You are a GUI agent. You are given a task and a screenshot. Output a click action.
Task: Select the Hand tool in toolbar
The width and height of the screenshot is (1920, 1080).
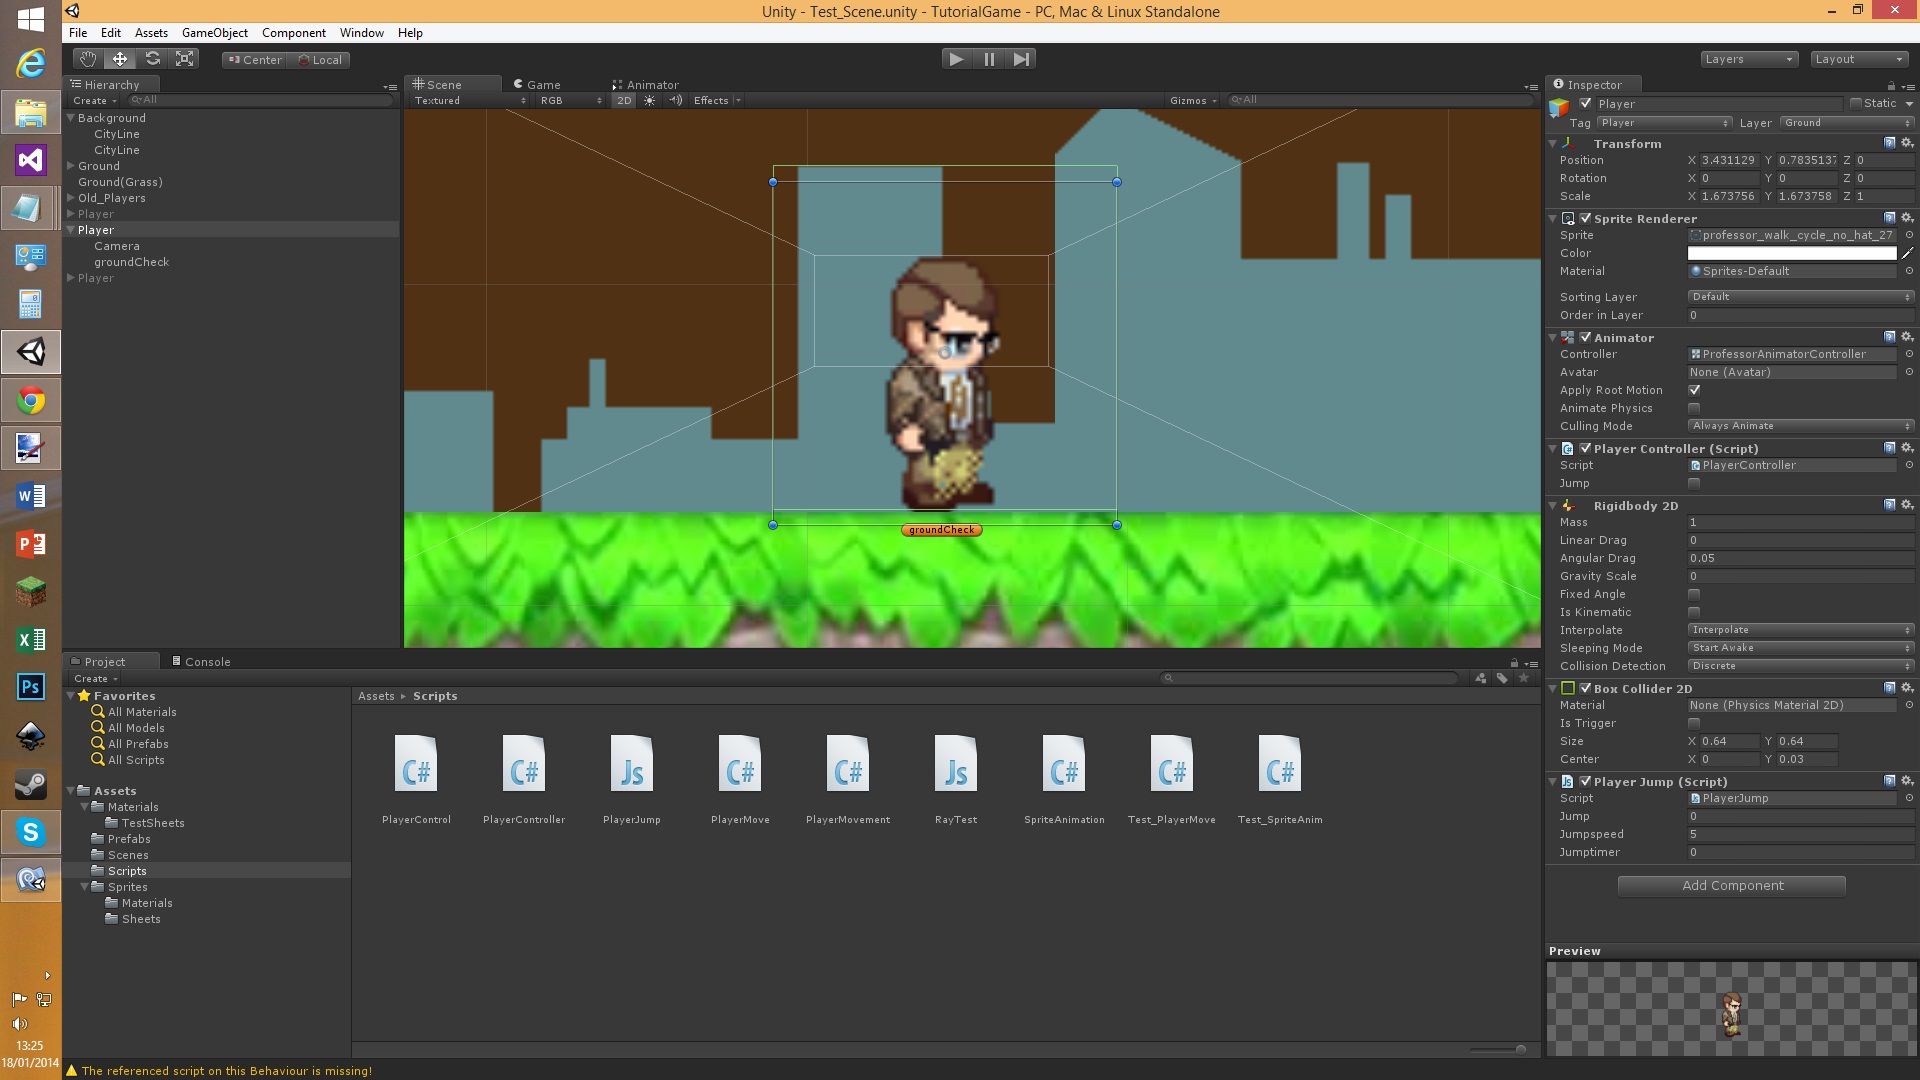tap(88, 59)
